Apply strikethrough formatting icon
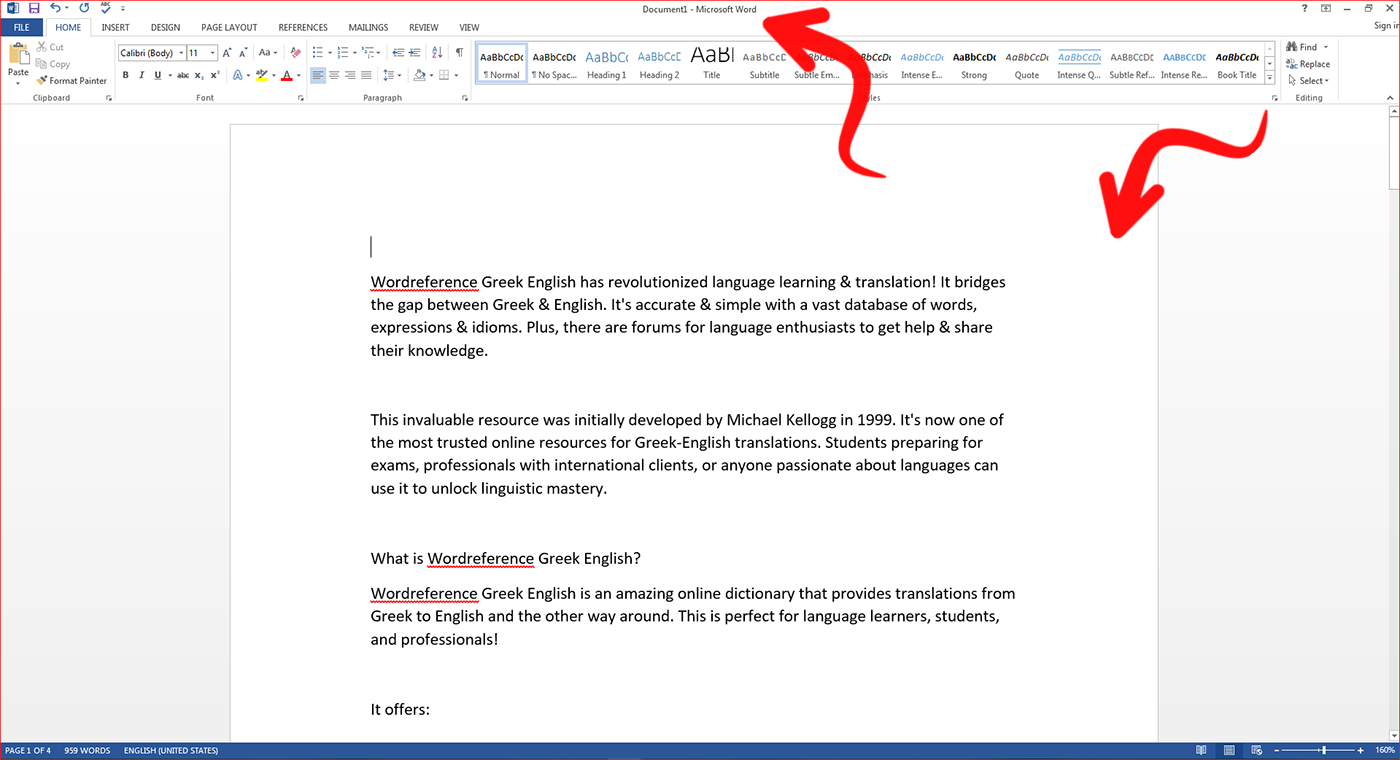The width and height of the screenshot is (1400, 760). (x=182, y=75)
